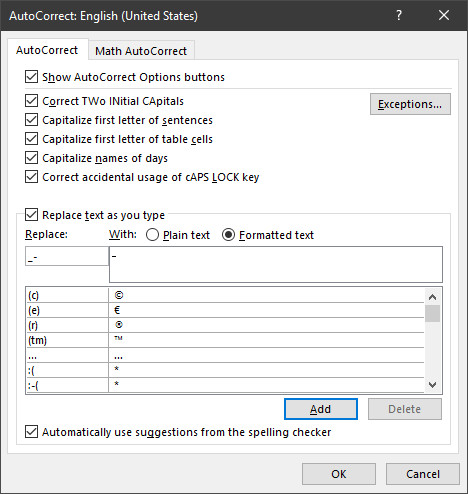Focus the With text box

pos(276,265)
